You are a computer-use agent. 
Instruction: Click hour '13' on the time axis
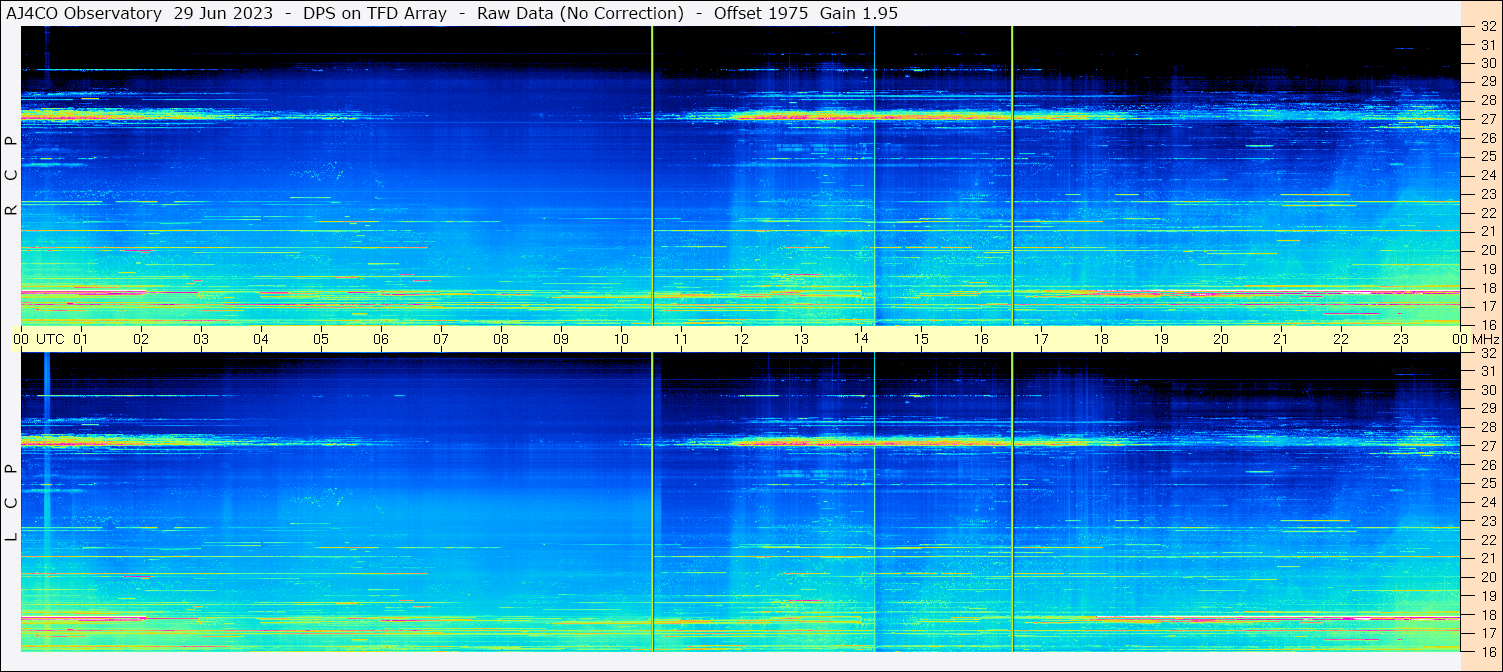coord(801,339)
